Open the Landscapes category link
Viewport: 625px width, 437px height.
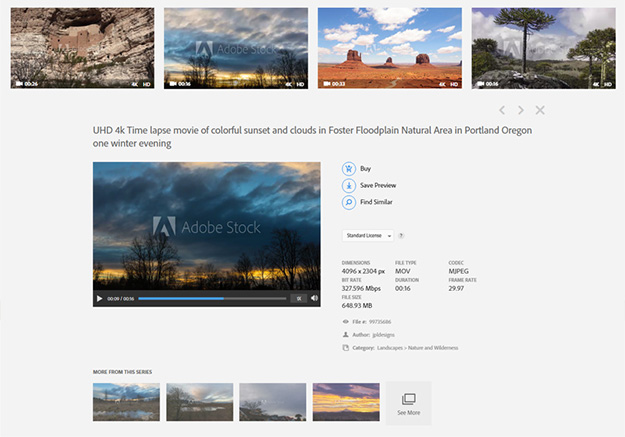pyautogui.click(x=388, y=348)
